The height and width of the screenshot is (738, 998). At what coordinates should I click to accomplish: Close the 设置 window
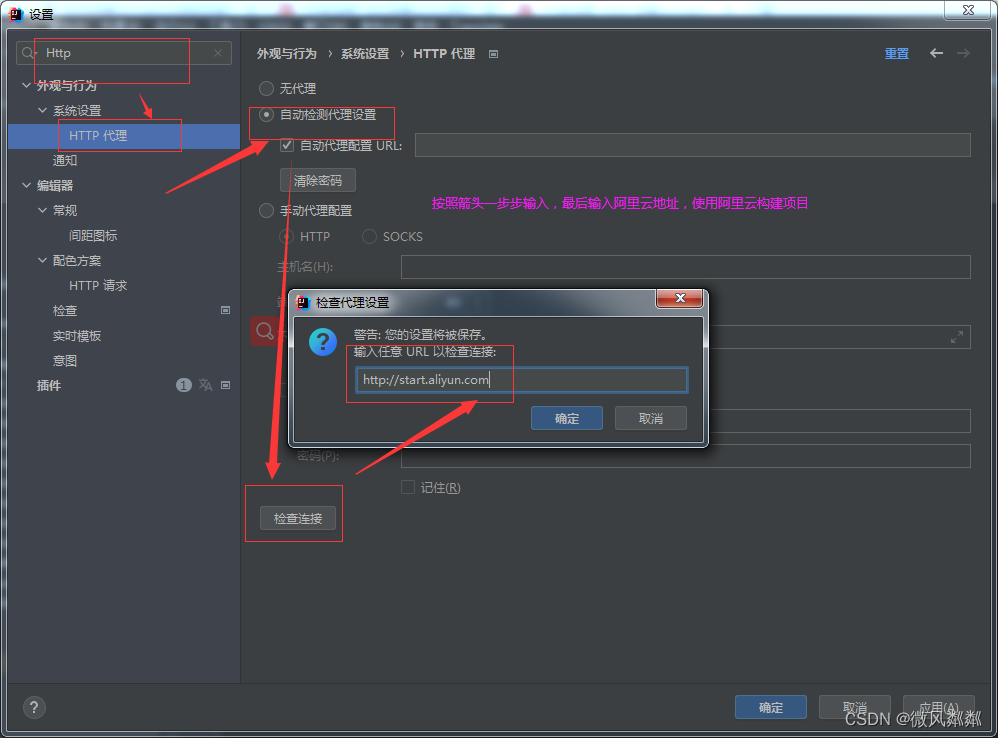968,10
